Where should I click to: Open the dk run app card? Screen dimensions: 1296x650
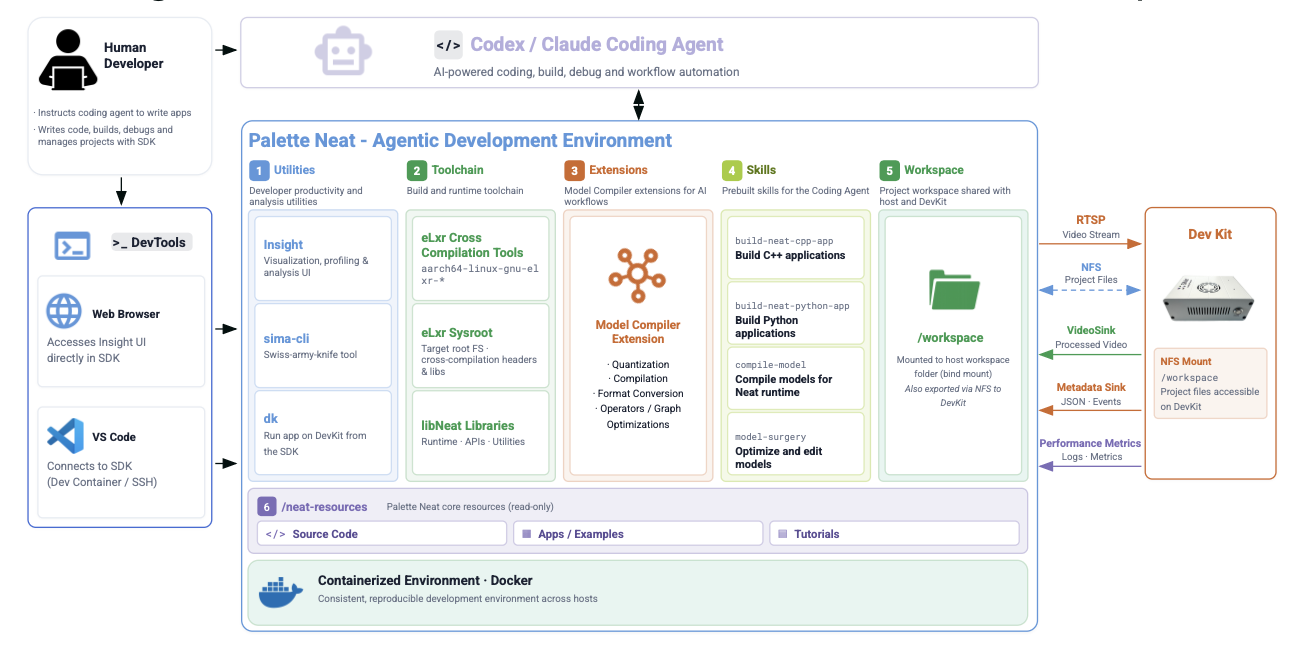[x=323, y=432]
